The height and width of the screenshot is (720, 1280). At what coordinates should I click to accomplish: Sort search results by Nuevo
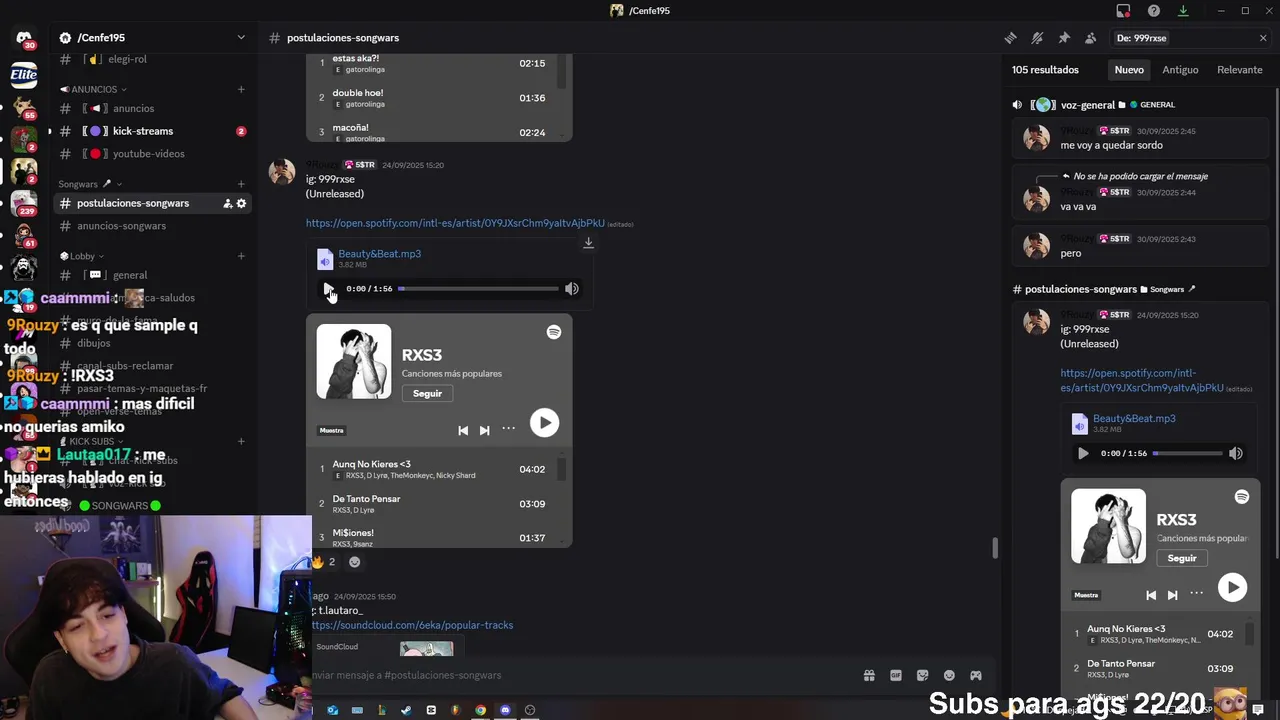coord(1129,70)
